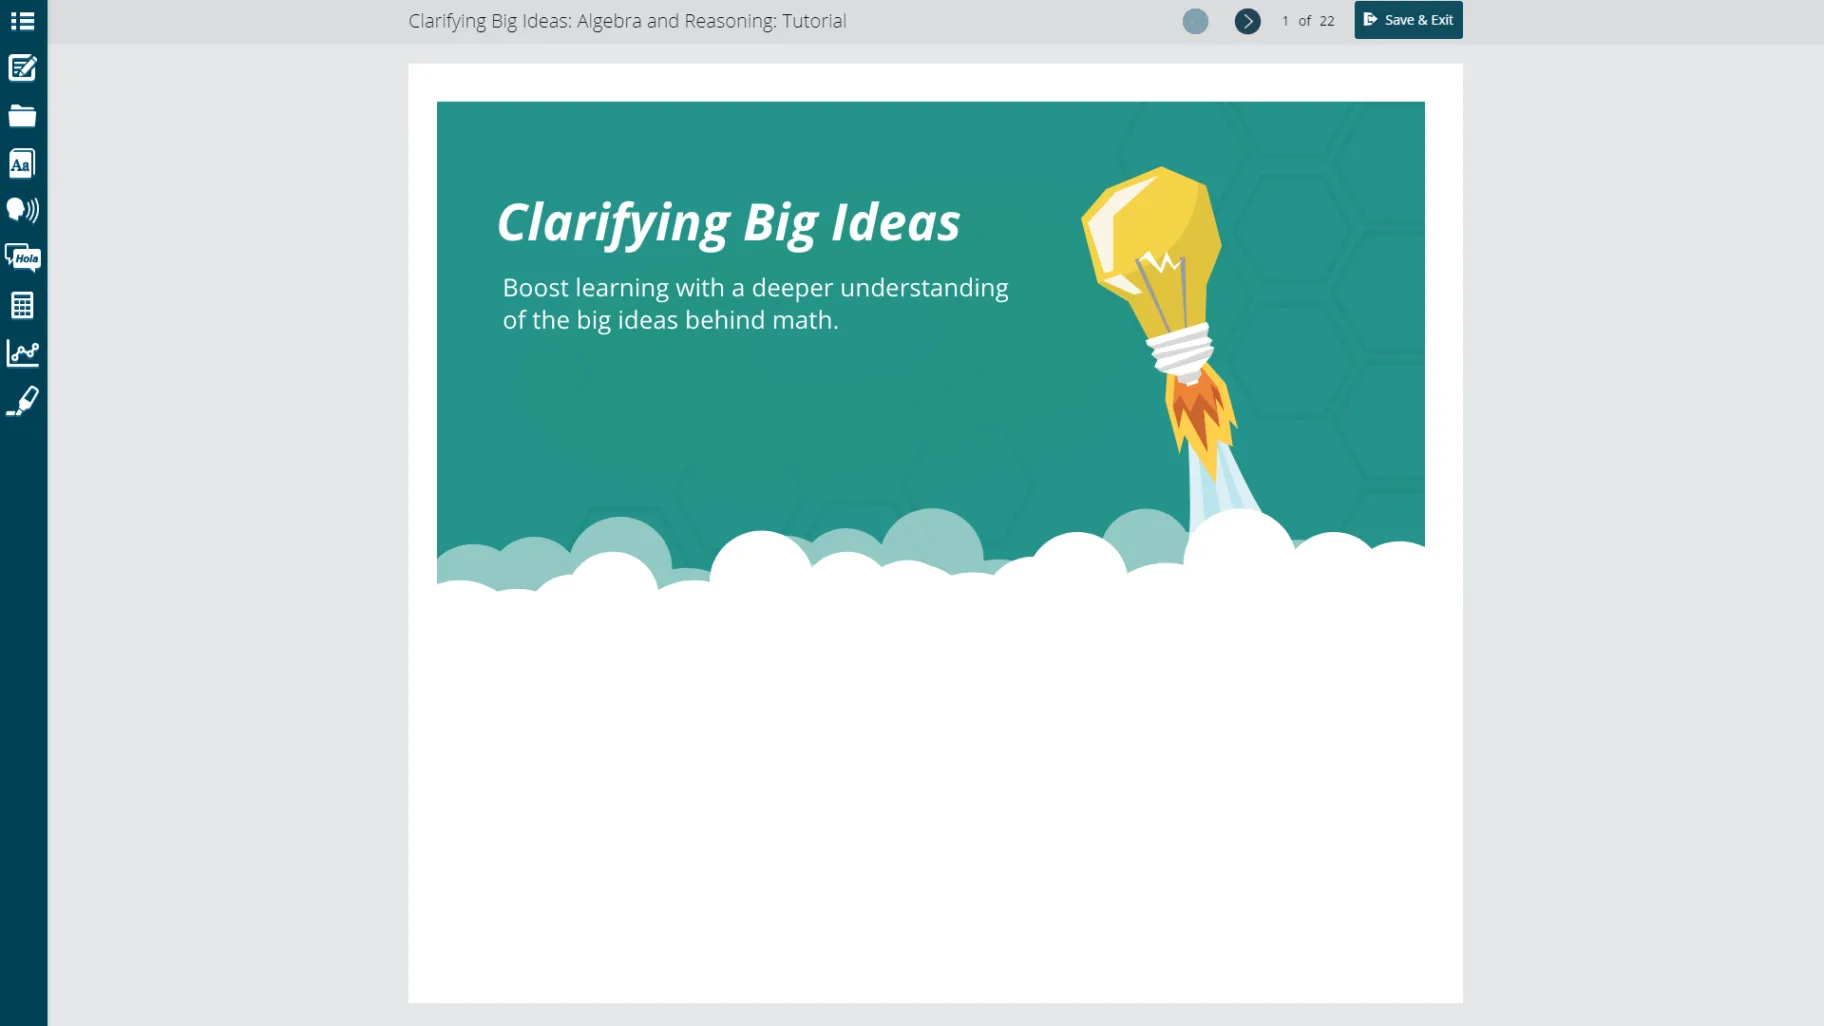Click the blank white area below the banner
This screenshot has height=1026, width=1824.
[x=935, y=800]
